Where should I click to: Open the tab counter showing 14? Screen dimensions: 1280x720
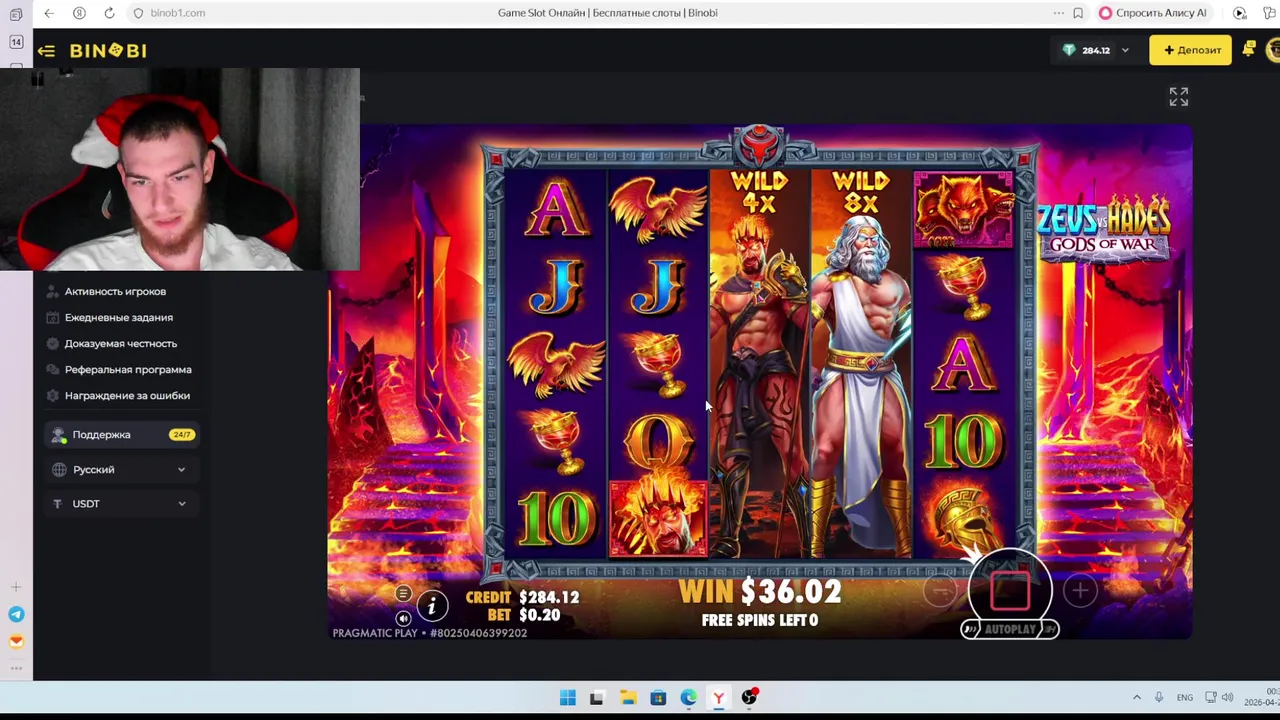tap(16, 42)
